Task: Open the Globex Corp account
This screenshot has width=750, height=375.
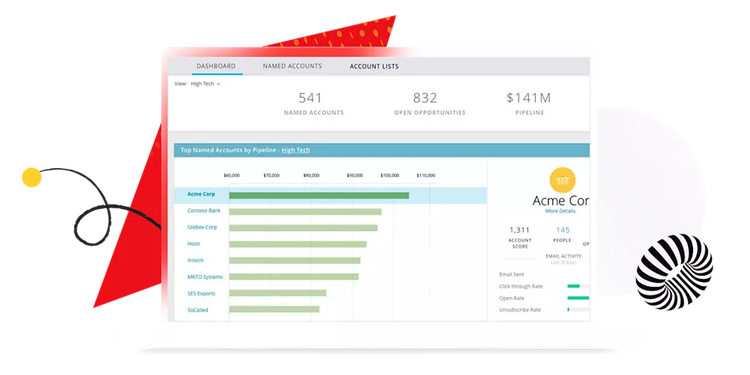Action: tap(202, 227)
